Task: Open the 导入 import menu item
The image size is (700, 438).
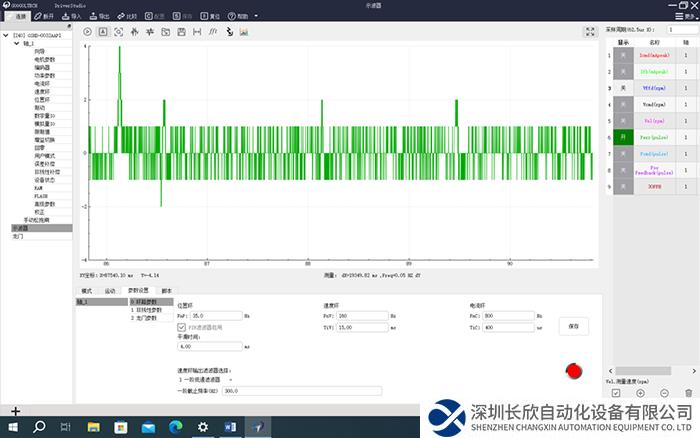Action: point(71,17)
